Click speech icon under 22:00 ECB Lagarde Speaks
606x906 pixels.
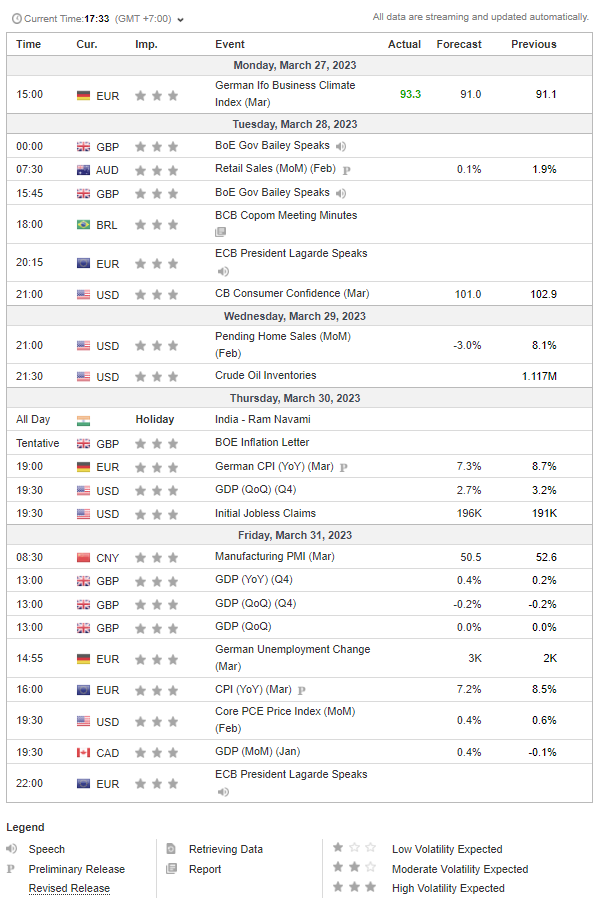pyautogui.click(x=223, y=792)
